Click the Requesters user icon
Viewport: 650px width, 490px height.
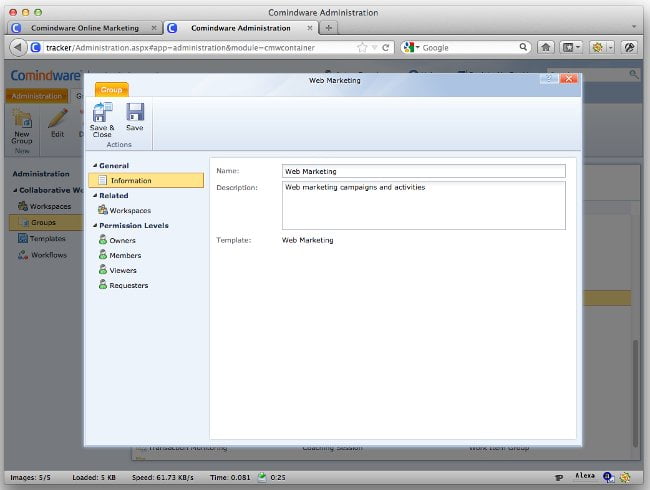pyautogui.click(x=103, y=284)
